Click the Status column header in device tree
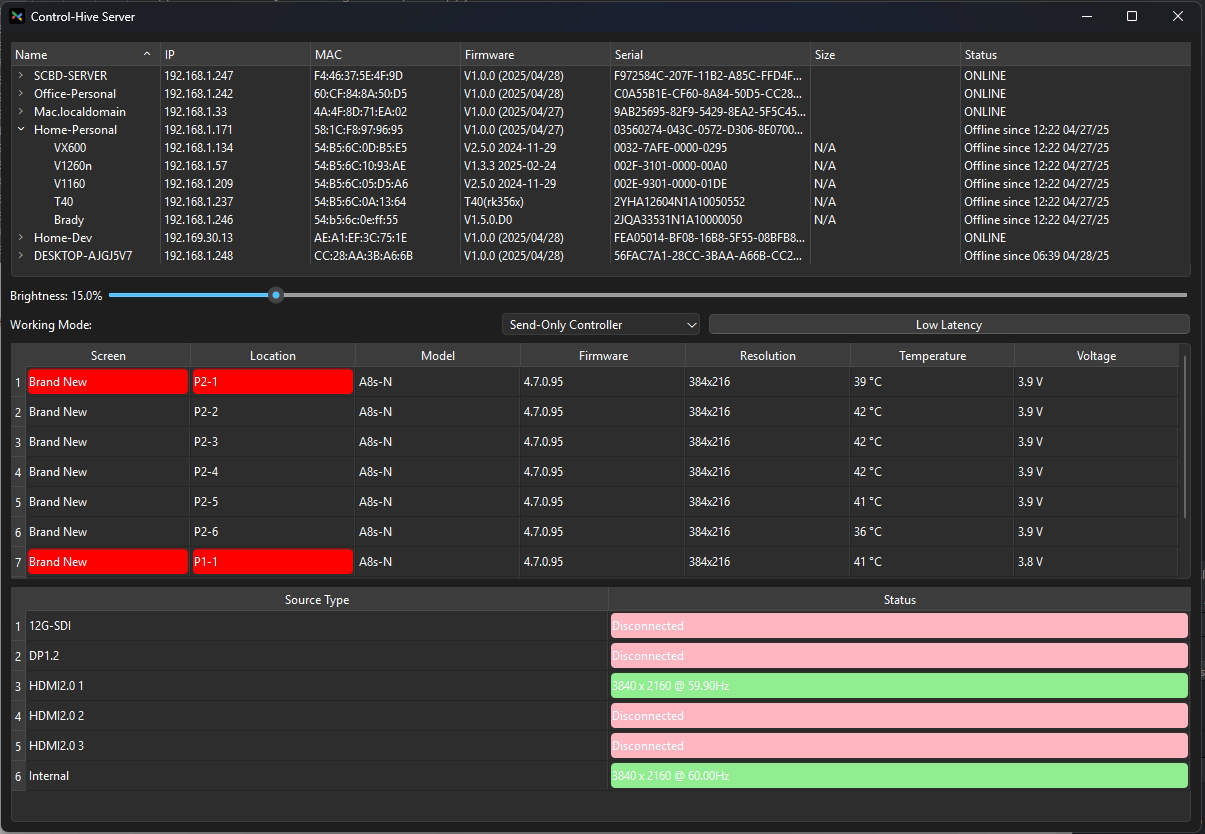This screenshot has width=1205, height=834. coord(1075,55)
